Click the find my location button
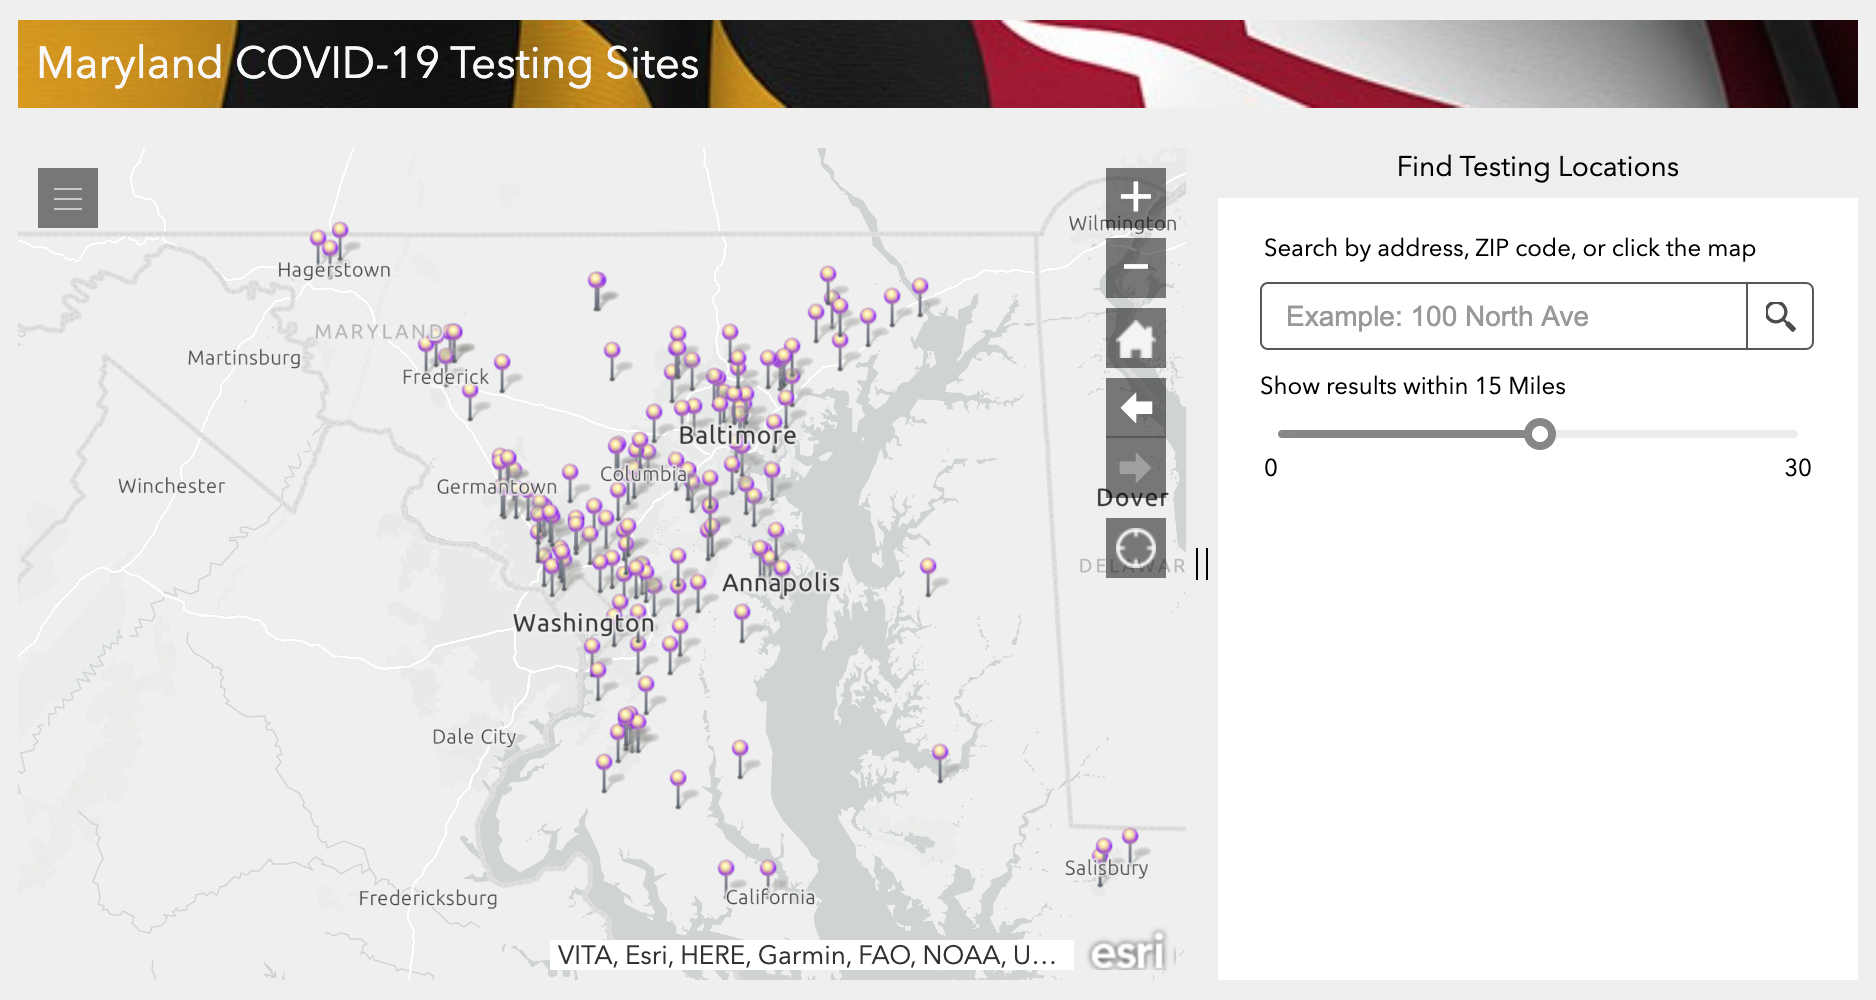 click(1135, 548)
